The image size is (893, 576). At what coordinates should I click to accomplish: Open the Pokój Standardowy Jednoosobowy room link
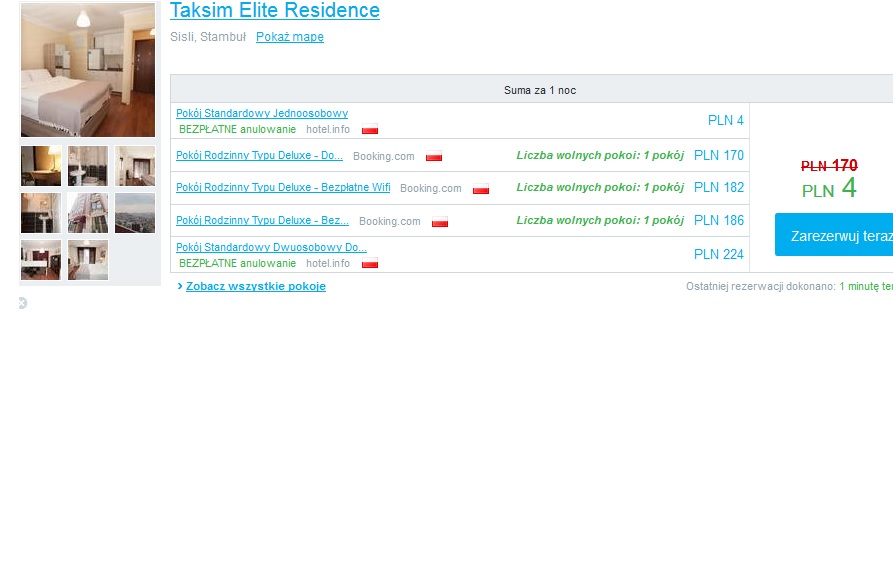(x=262, y=113)
